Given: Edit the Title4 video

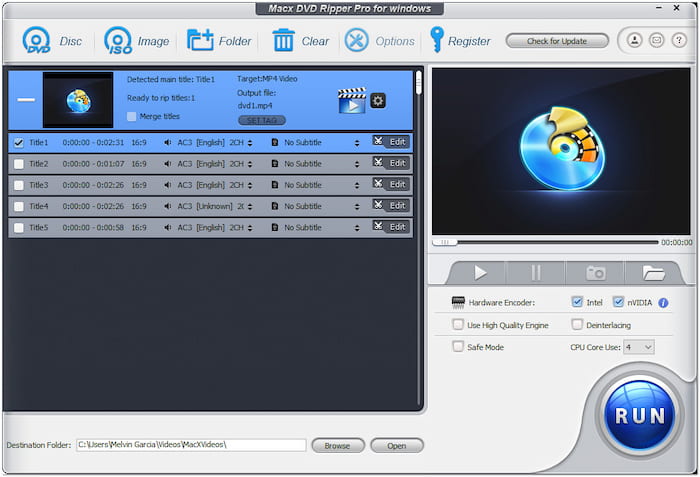Looking at the screenshot, I should [397, 205].
